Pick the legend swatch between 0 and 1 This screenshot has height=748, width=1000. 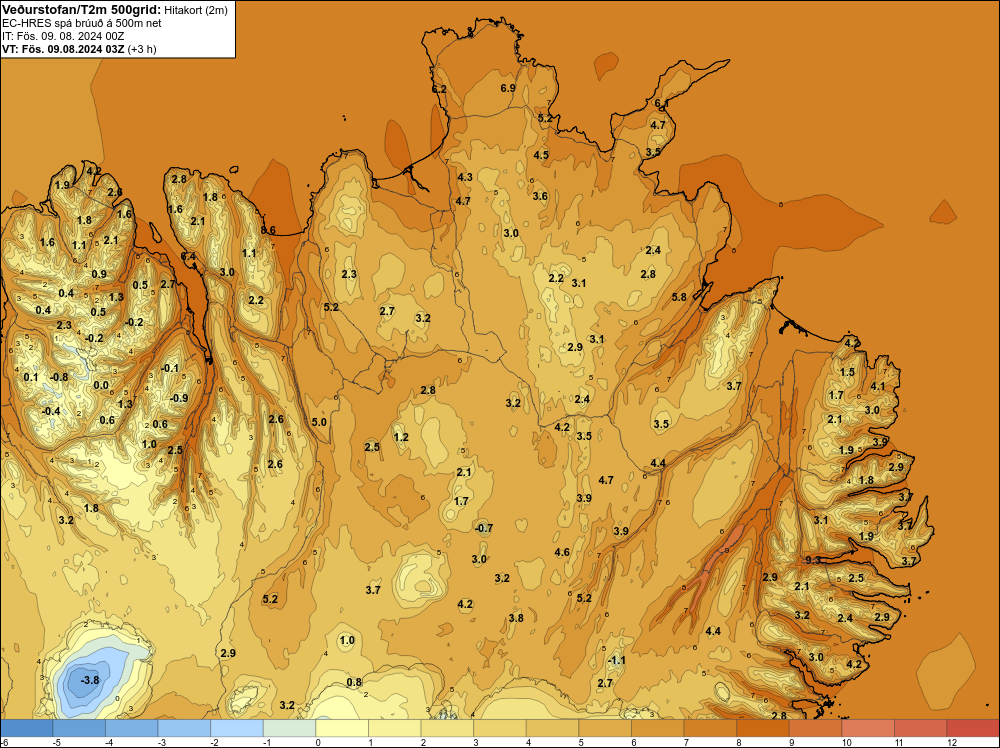coord(342,728)
